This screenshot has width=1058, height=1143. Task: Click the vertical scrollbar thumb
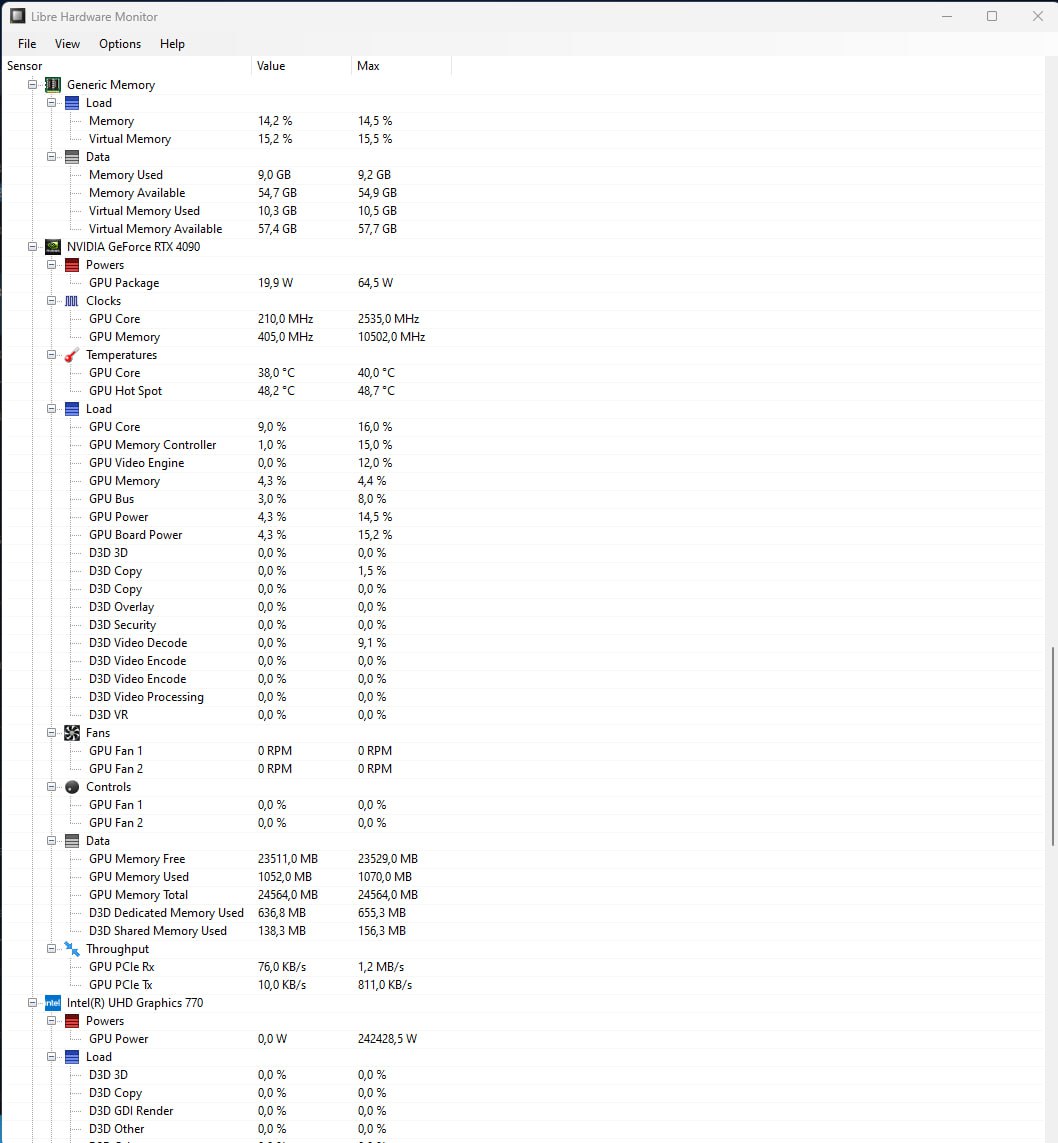(1052, 745)
